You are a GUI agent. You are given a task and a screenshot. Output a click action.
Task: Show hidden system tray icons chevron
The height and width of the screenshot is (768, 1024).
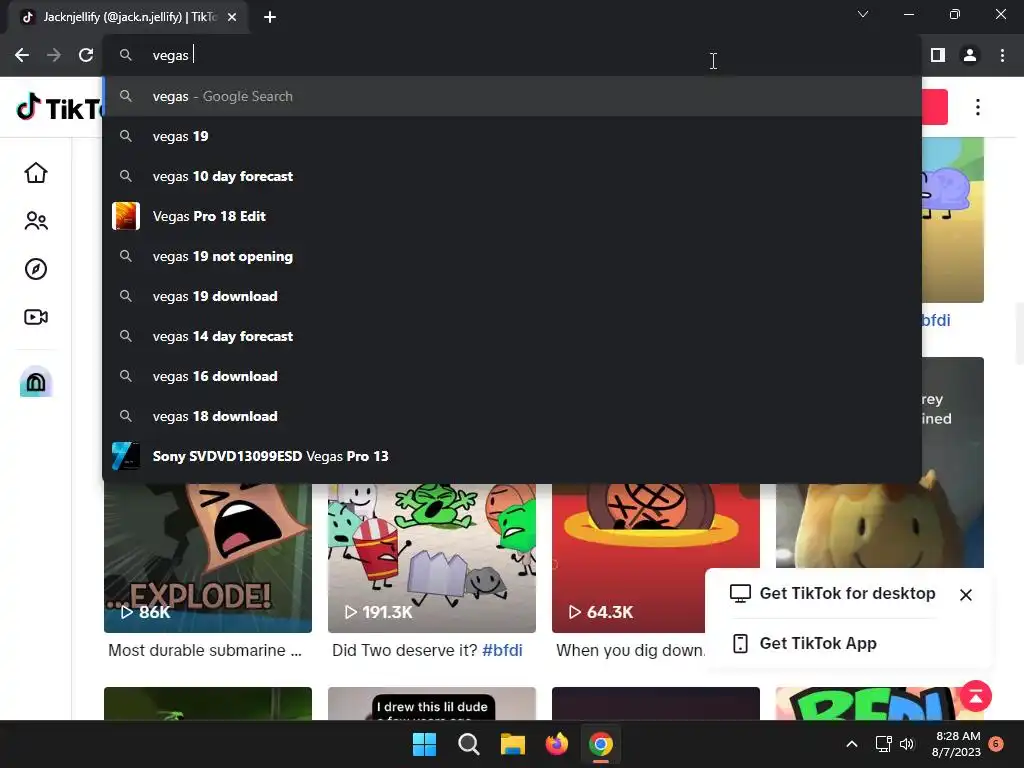(852, 744)
